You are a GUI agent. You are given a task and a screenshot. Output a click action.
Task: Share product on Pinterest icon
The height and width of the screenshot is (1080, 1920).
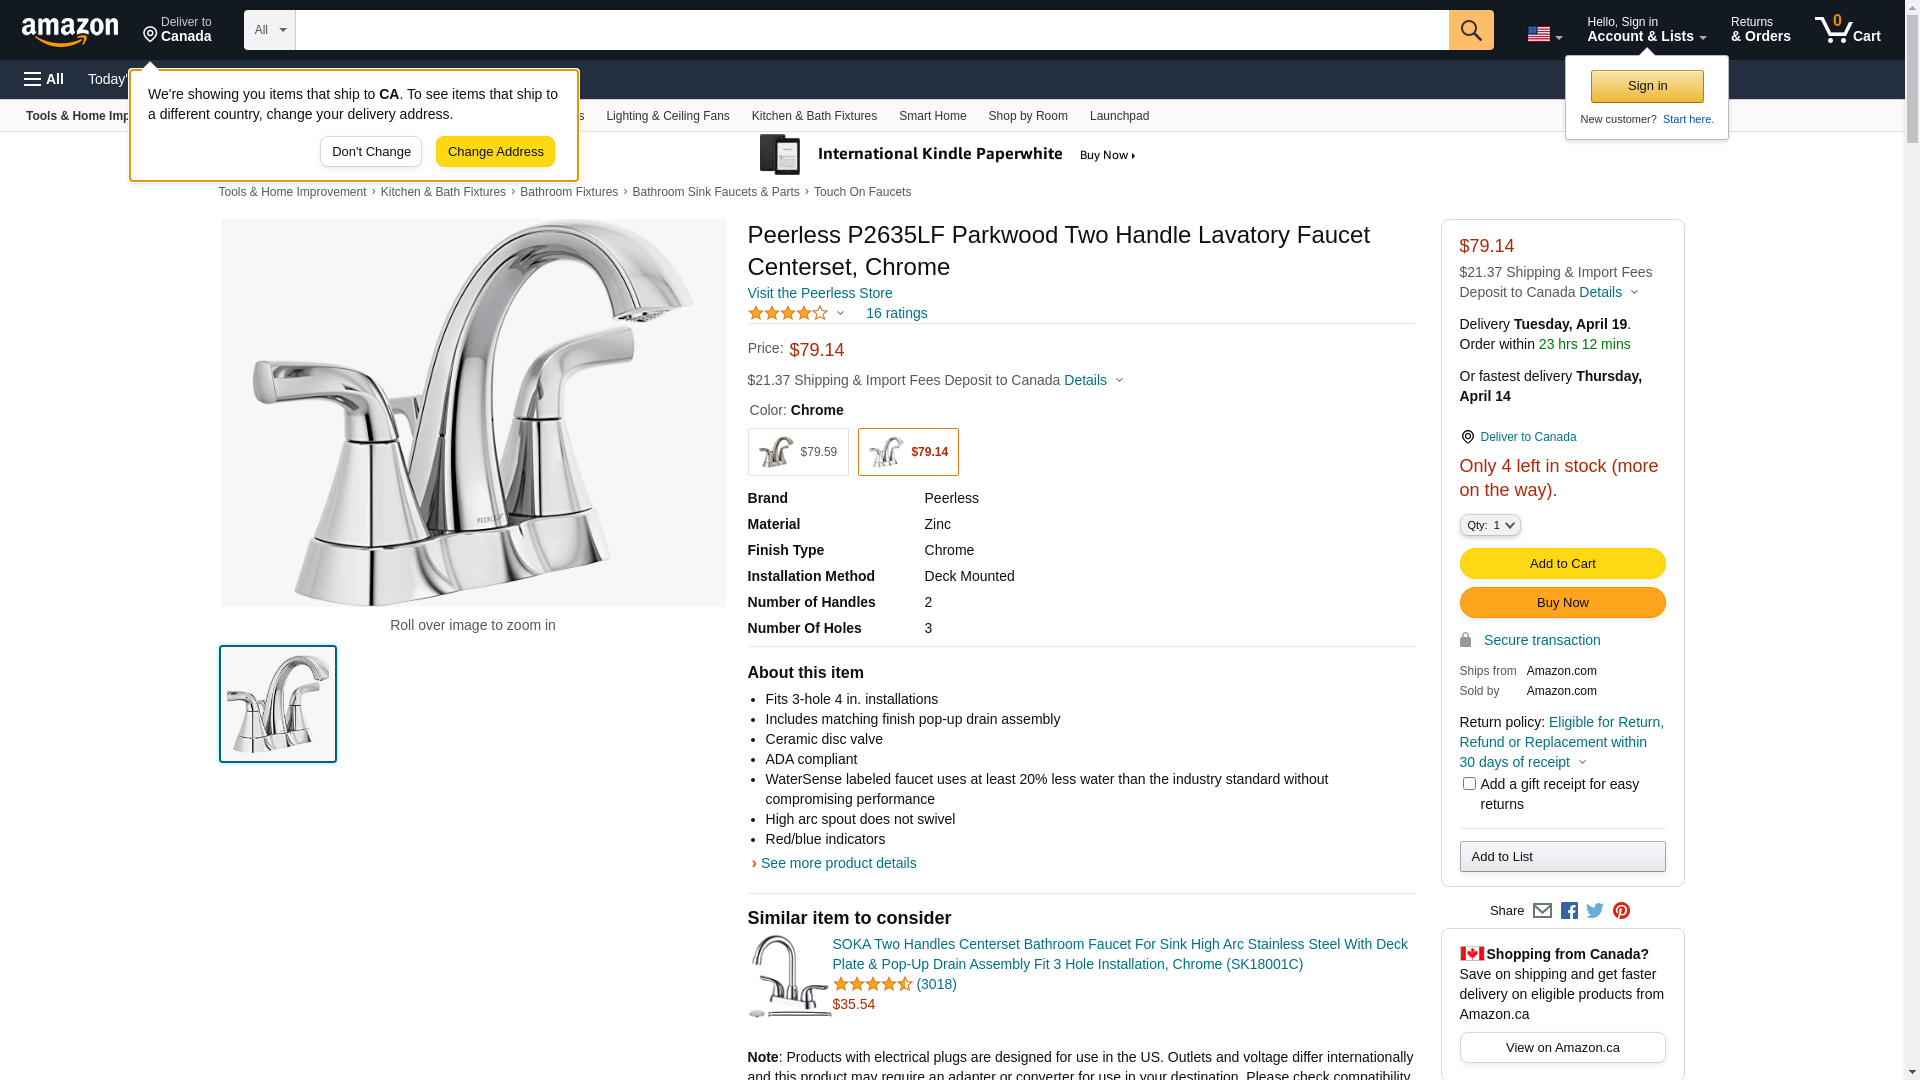tap(1621, 911)
